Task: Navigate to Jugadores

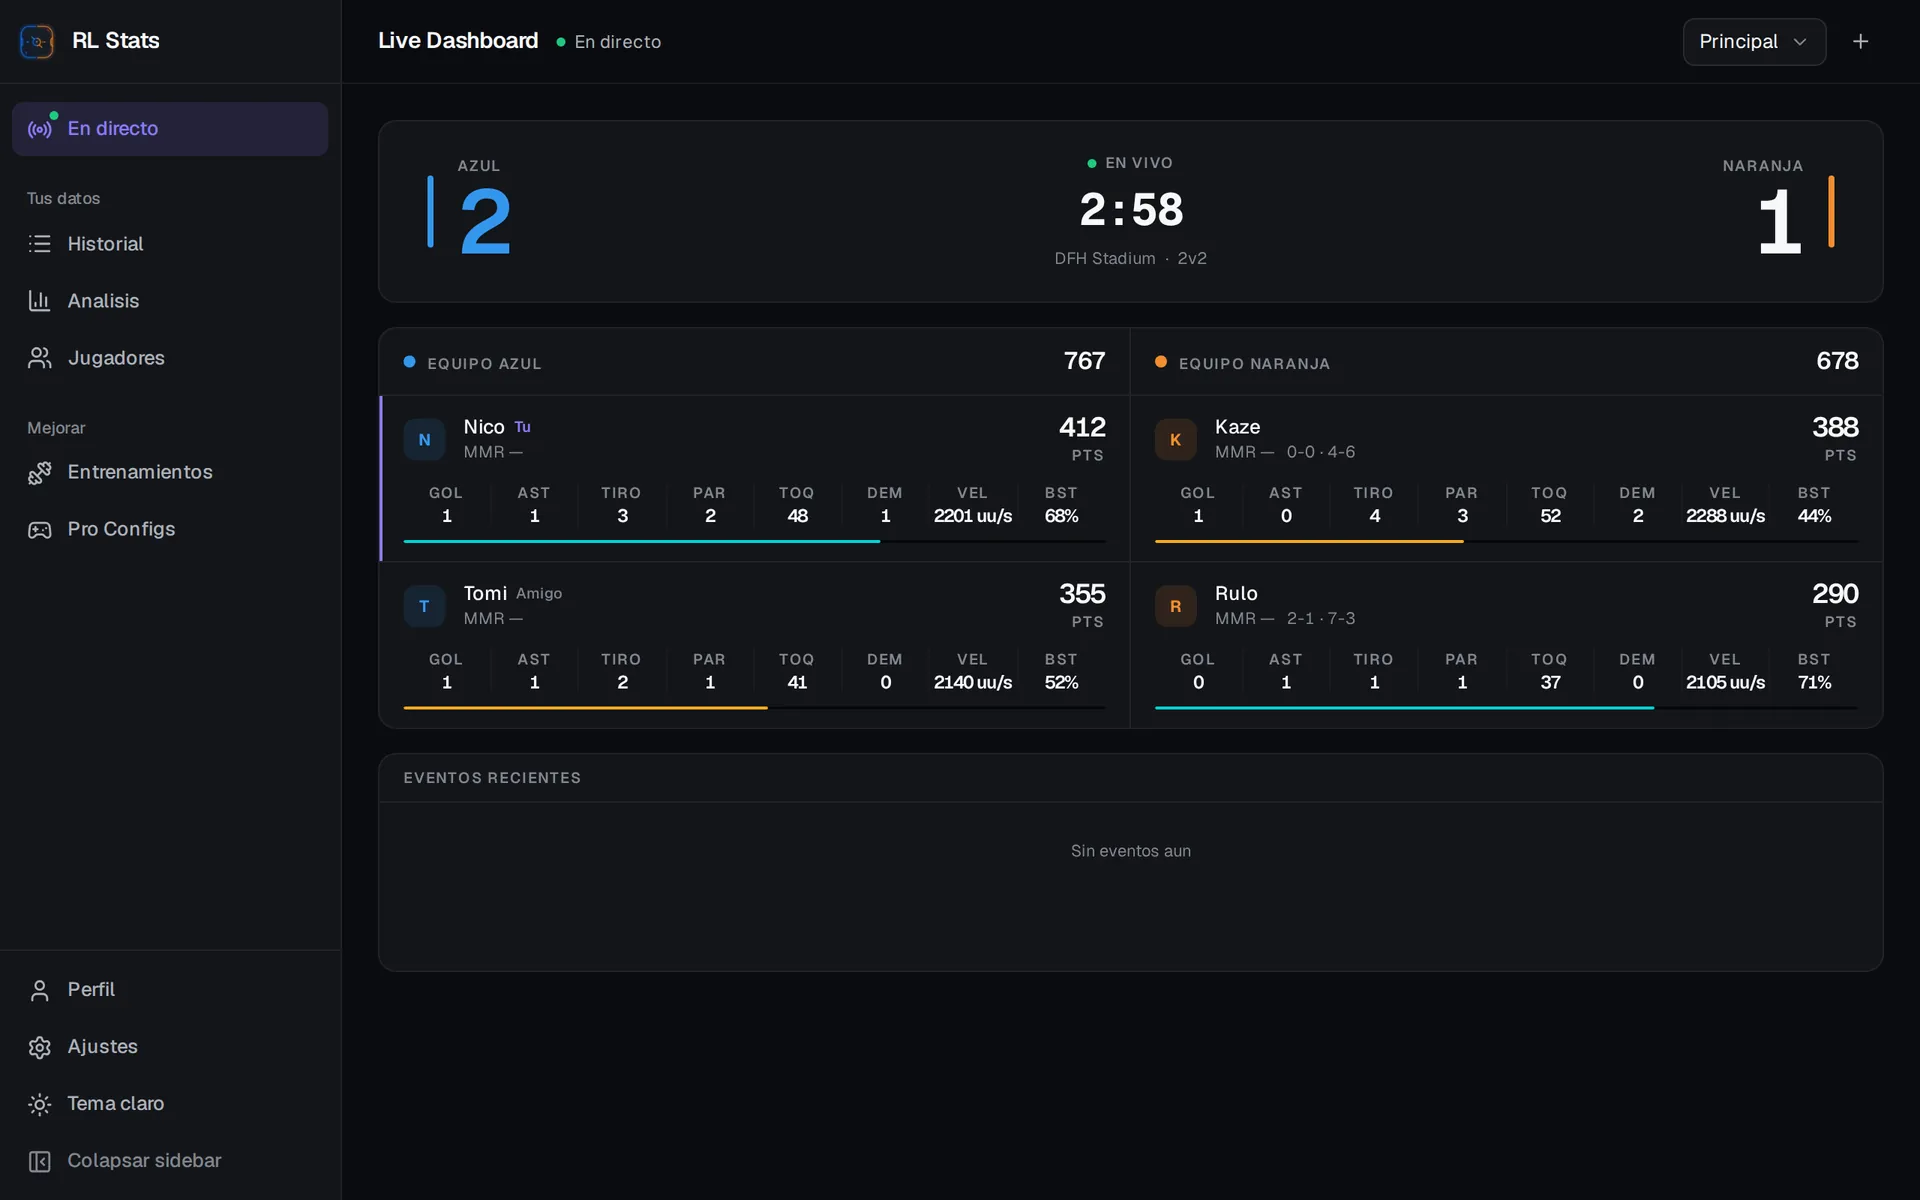Action: click(x=170, y=358)
